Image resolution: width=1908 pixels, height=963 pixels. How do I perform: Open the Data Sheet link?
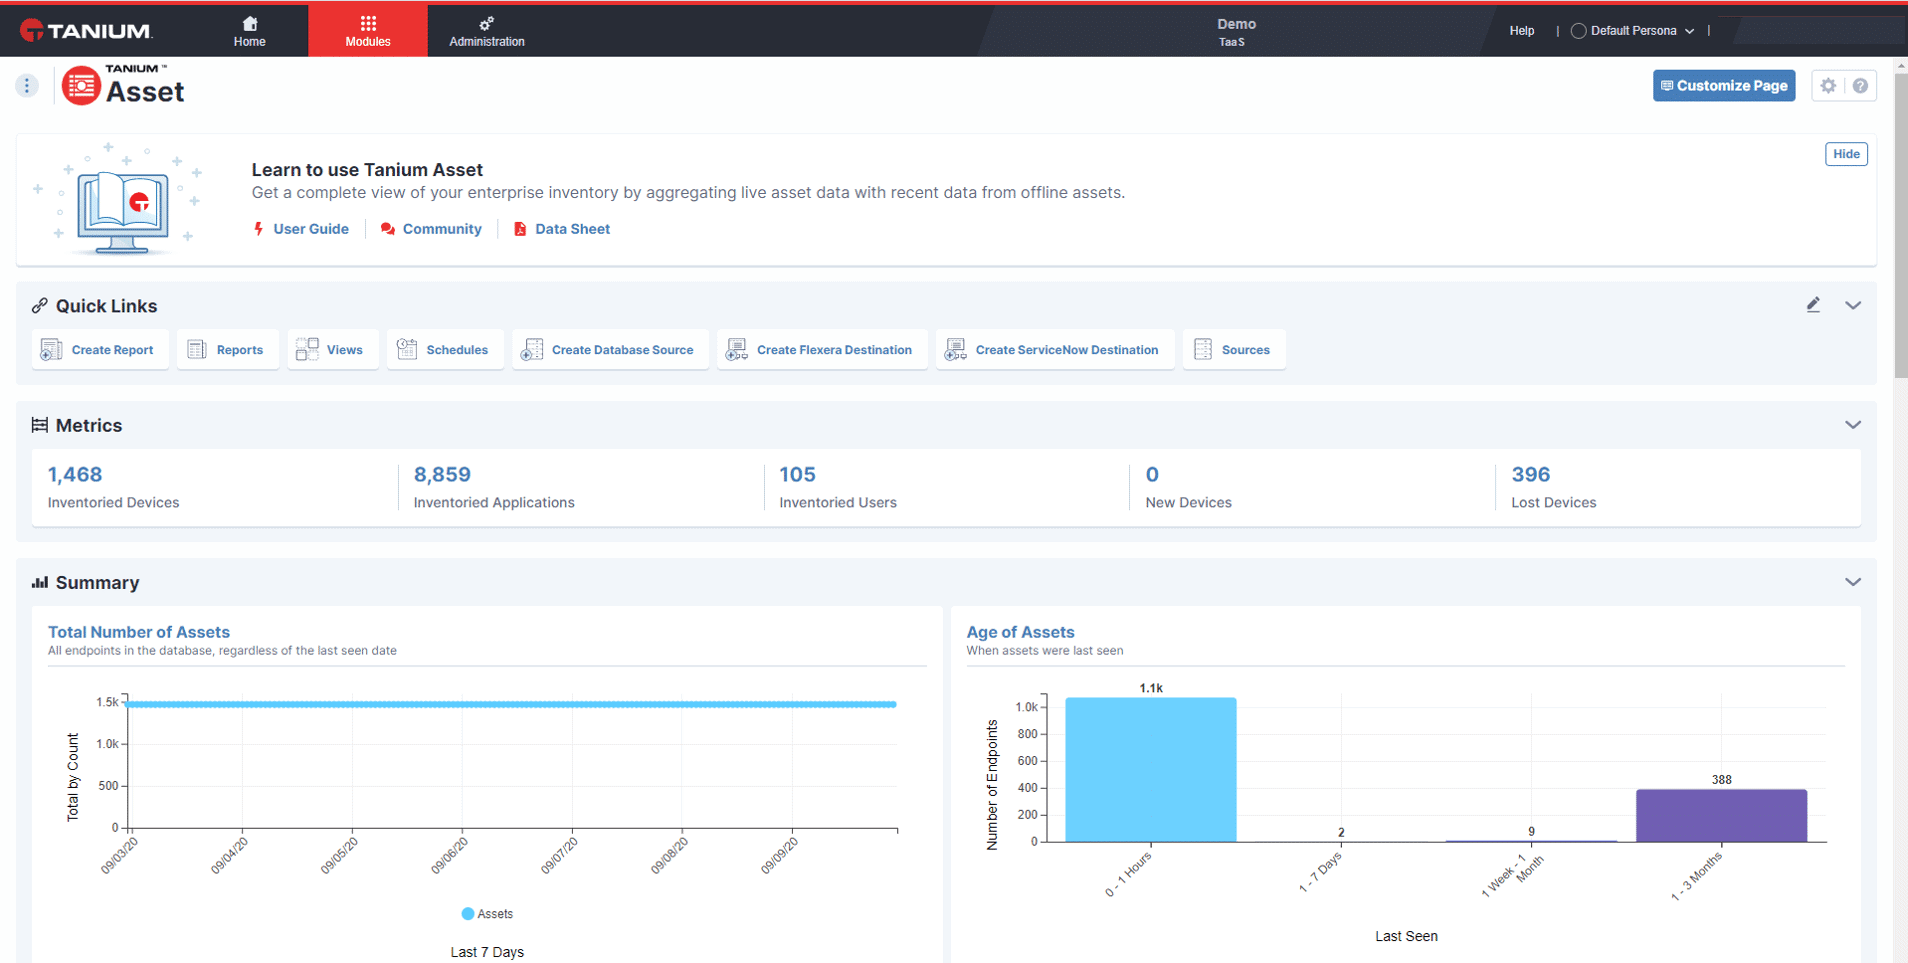coord(572,229)
